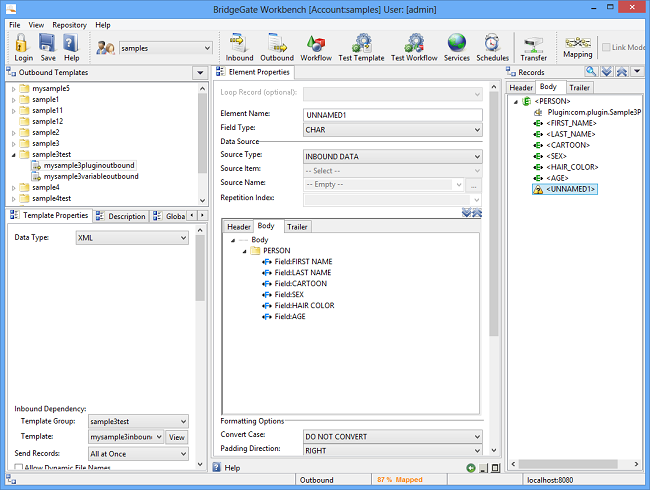Open the Help menu in menu bar

click(102, 25)
